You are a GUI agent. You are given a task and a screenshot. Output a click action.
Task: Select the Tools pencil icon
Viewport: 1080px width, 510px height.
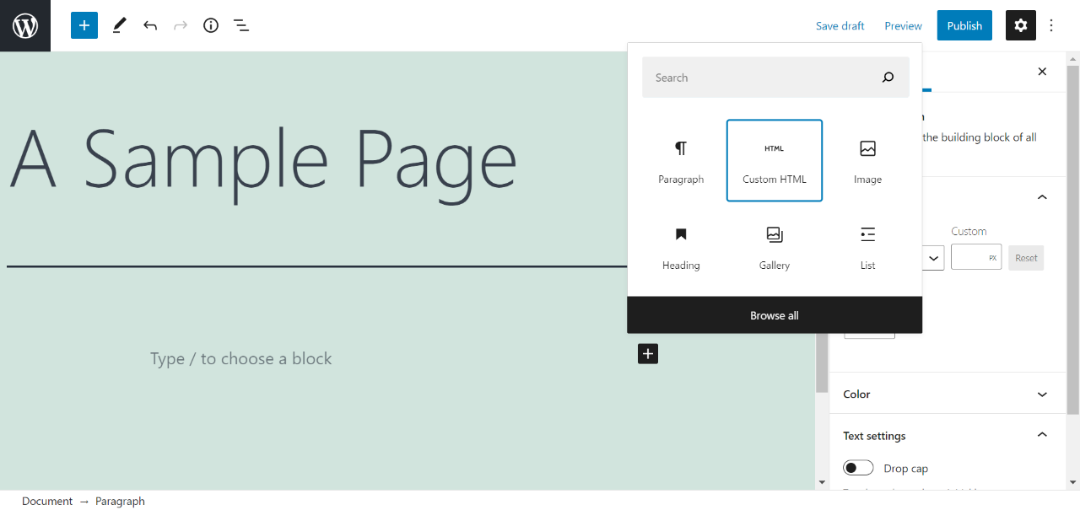[120, 25]
